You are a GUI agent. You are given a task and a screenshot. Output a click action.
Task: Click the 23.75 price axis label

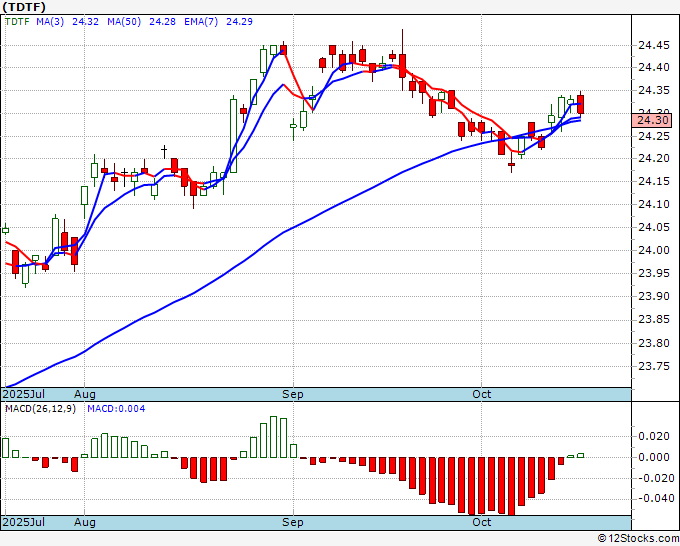point(654,366)
